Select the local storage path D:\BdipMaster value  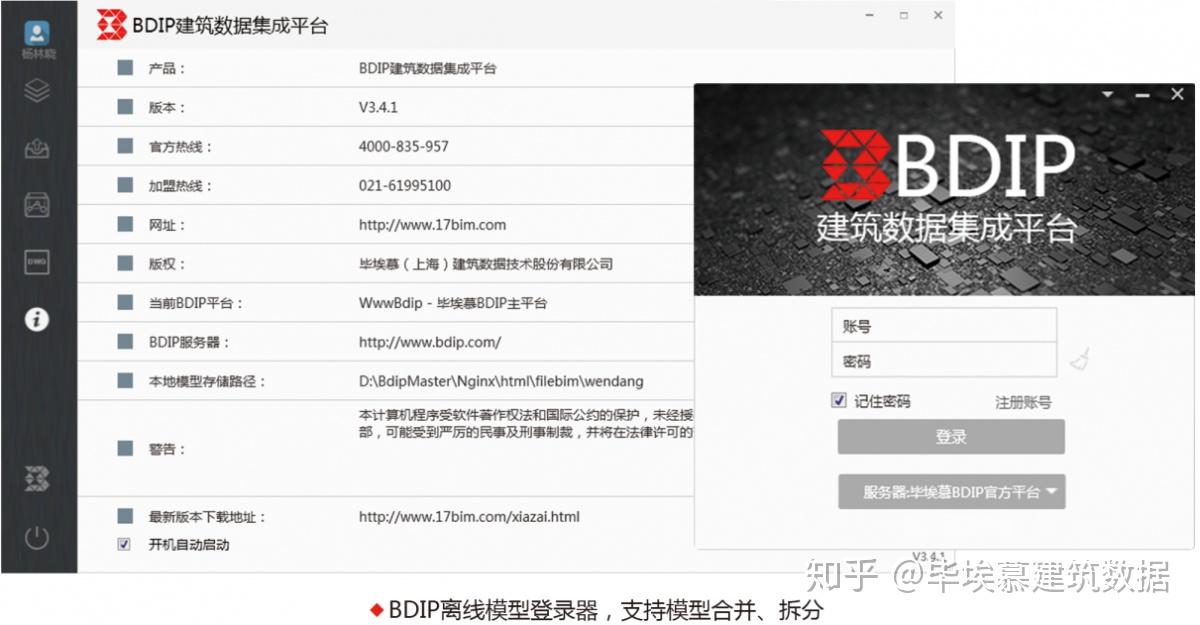(x=501, y=381)
